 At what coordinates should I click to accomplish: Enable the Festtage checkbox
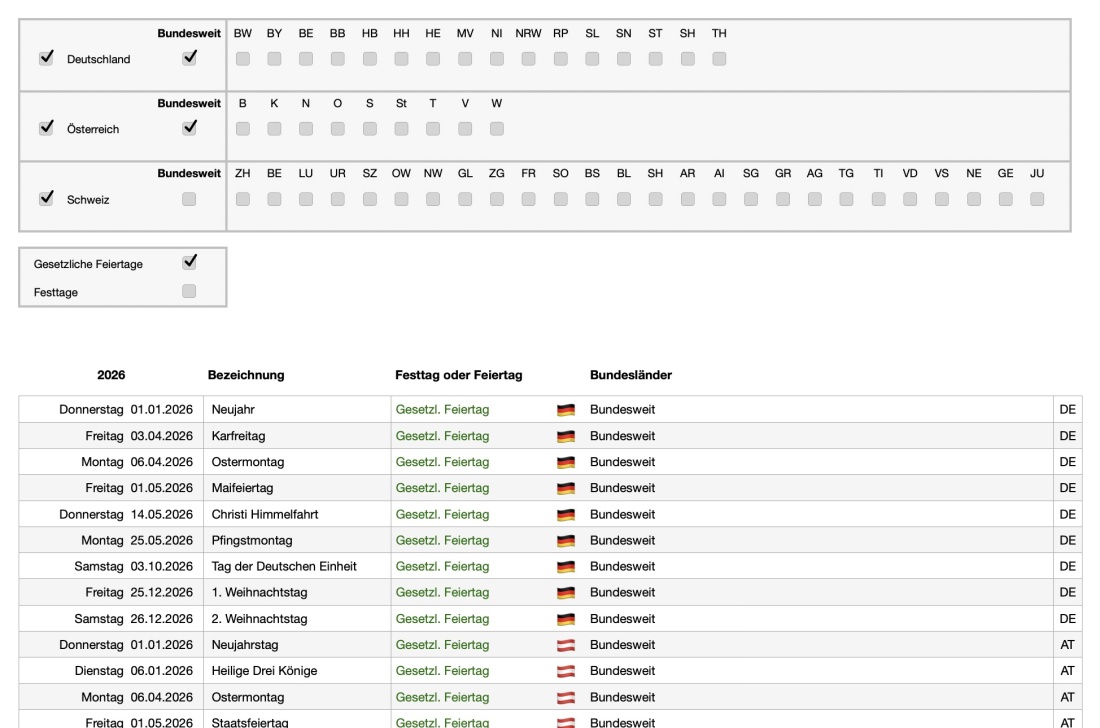click(x=190, y=291)
